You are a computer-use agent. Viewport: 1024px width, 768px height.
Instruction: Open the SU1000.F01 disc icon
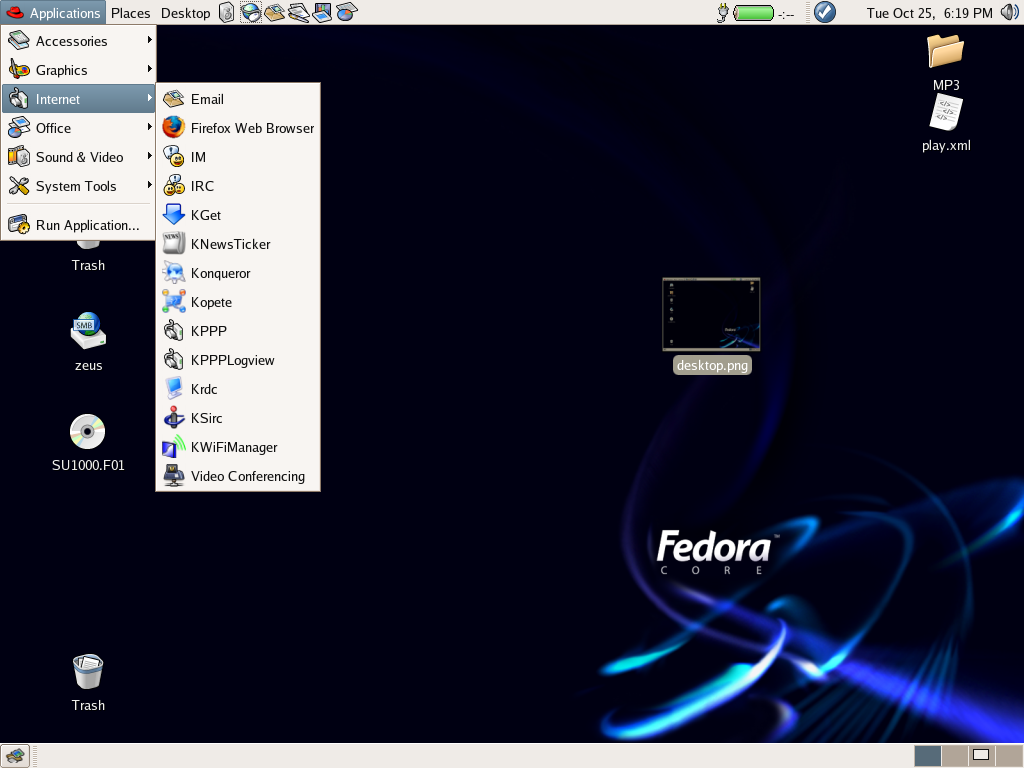[88, 430]
